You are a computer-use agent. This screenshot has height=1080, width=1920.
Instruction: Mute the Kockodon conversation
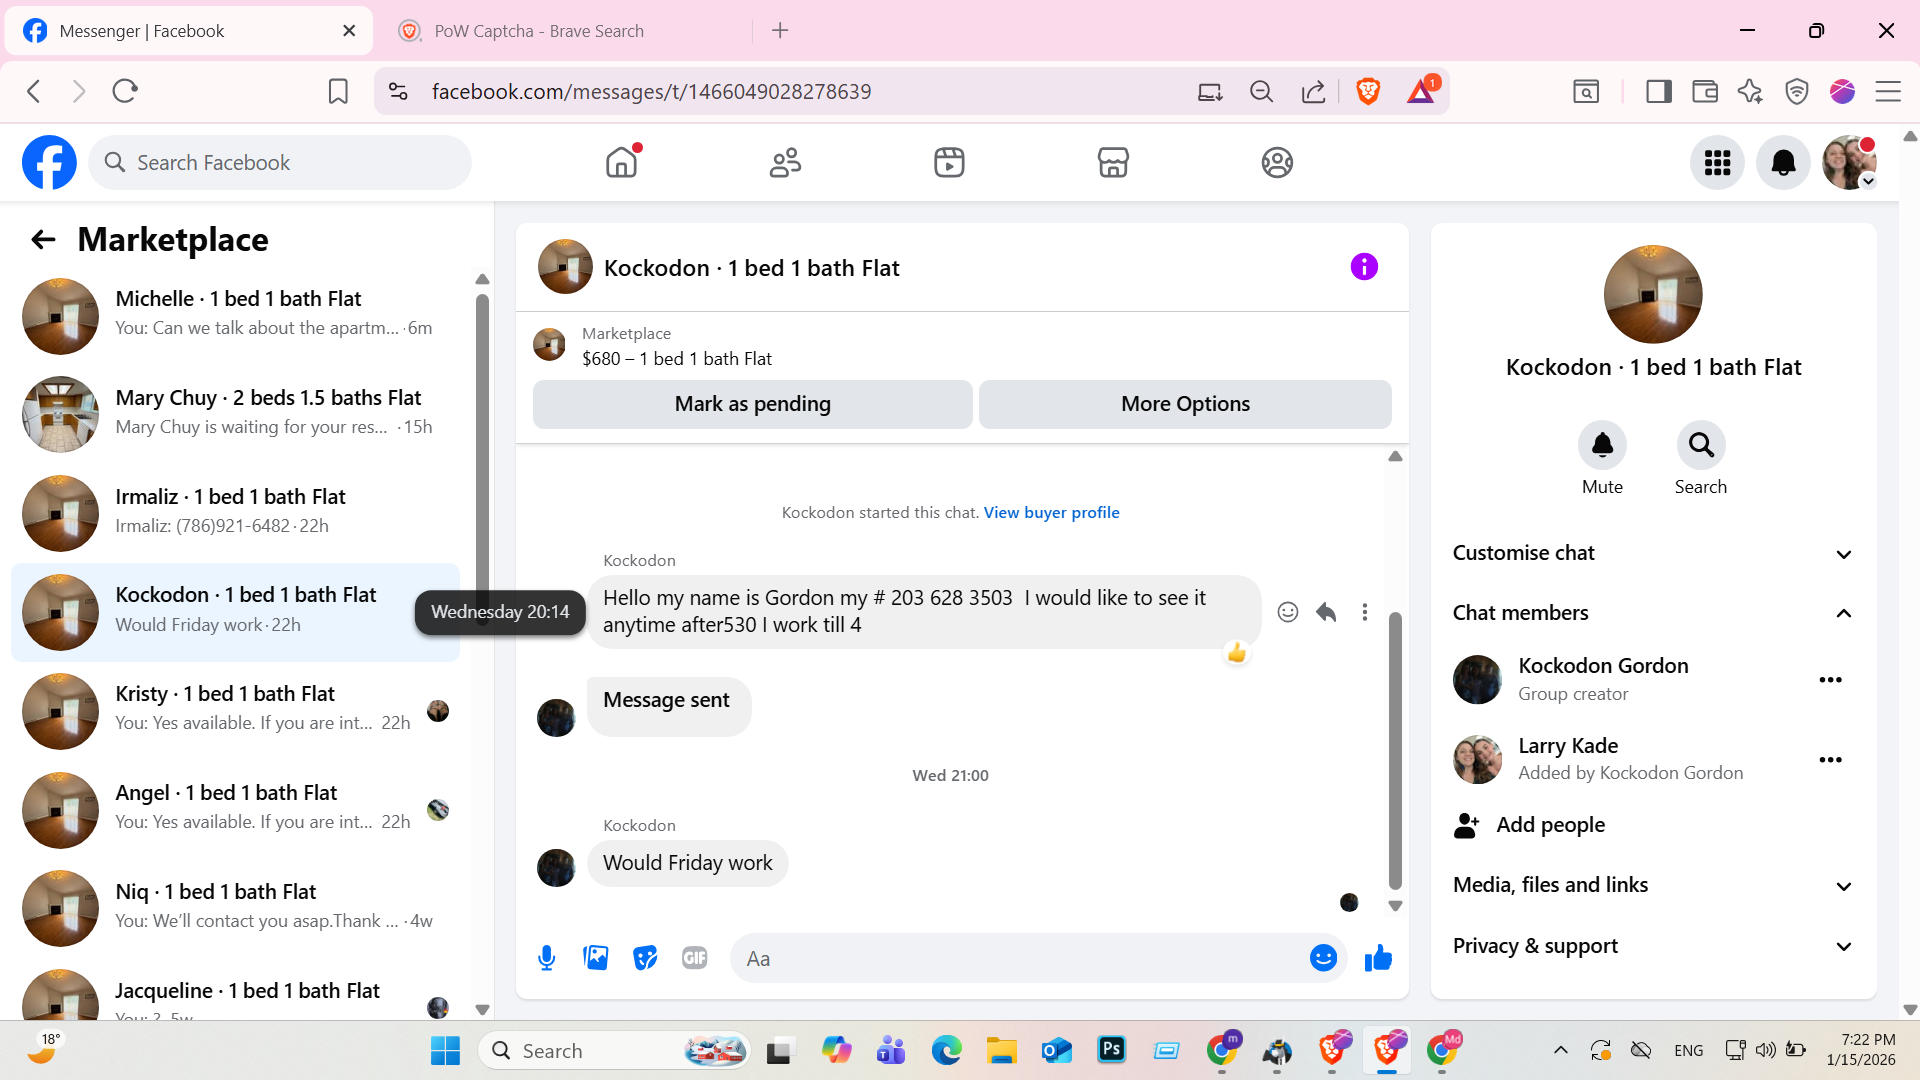point(1602,446)
